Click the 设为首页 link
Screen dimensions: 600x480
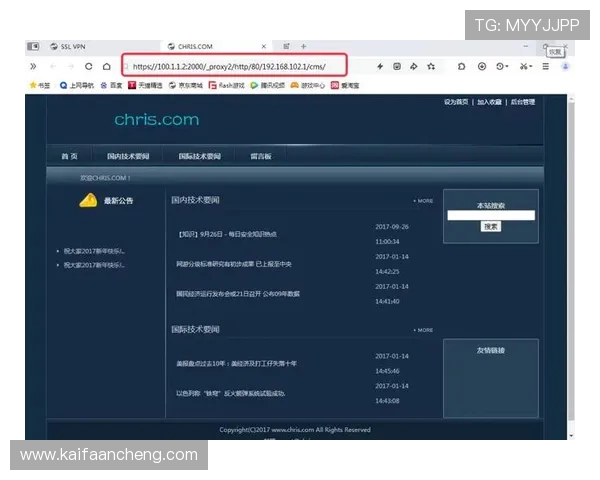tap(456, 102)
